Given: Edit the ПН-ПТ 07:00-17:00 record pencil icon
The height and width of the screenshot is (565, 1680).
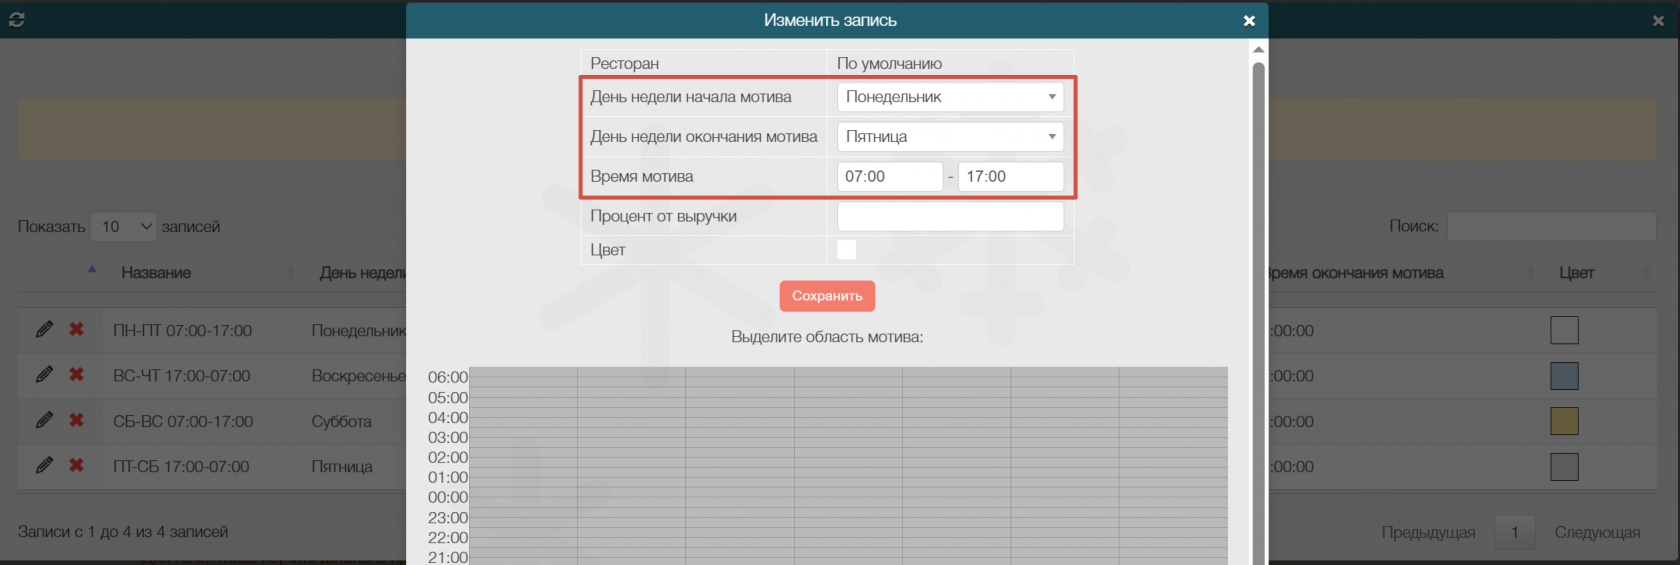Looking at the screenshot, I should (44, 329).
